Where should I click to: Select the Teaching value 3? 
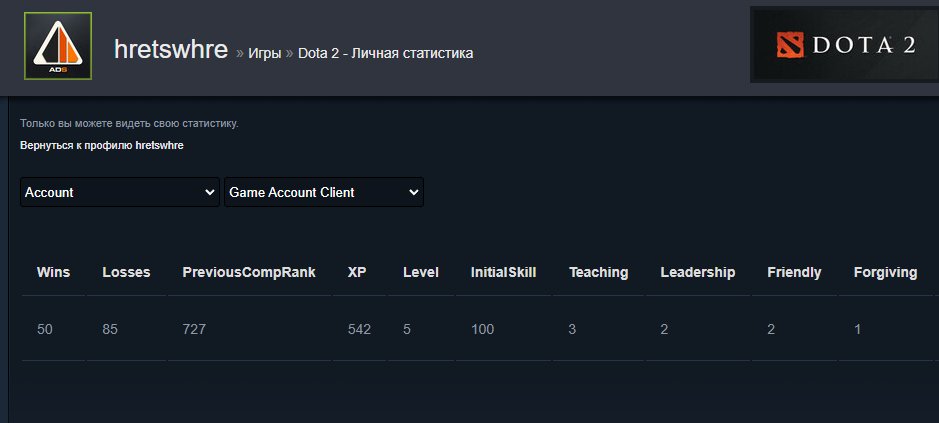[573, 330]
